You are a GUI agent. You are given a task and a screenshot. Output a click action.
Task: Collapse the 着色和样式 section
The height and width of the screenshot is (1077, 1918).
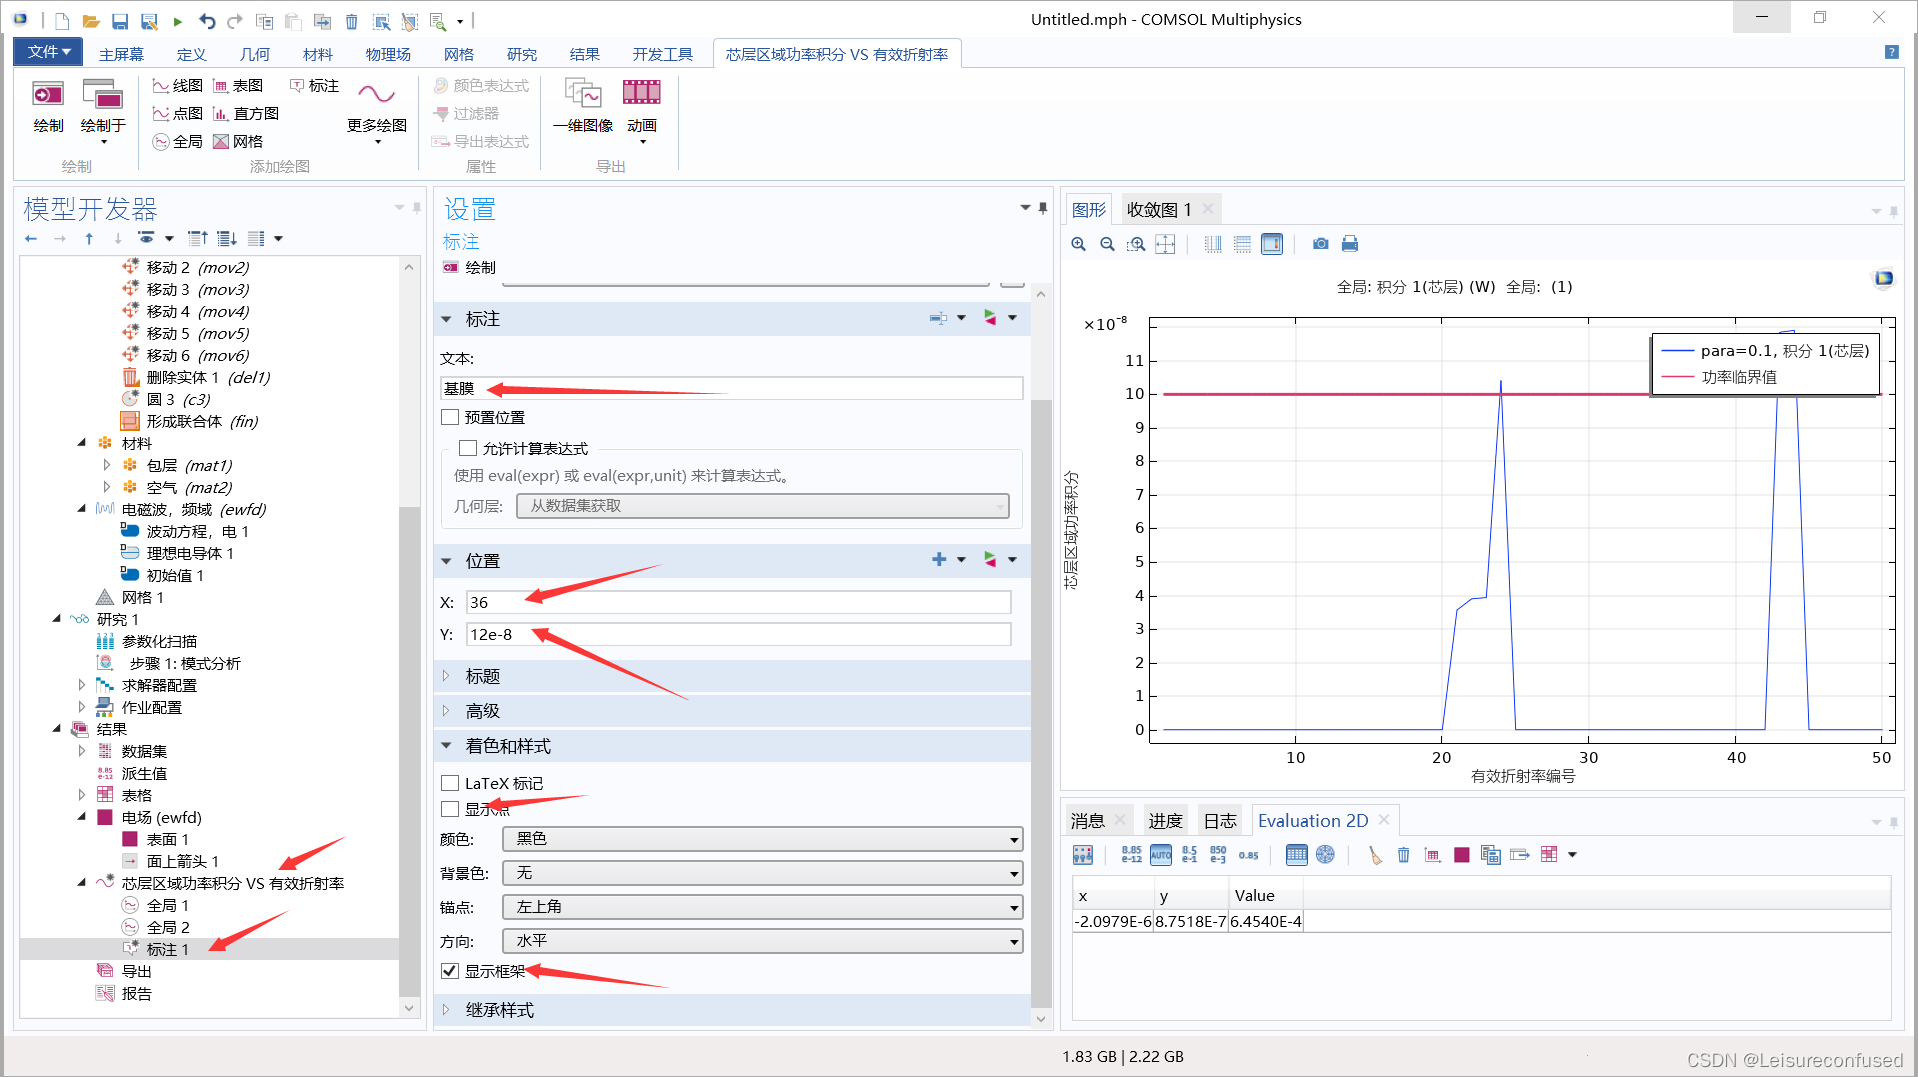click(446, 746)
